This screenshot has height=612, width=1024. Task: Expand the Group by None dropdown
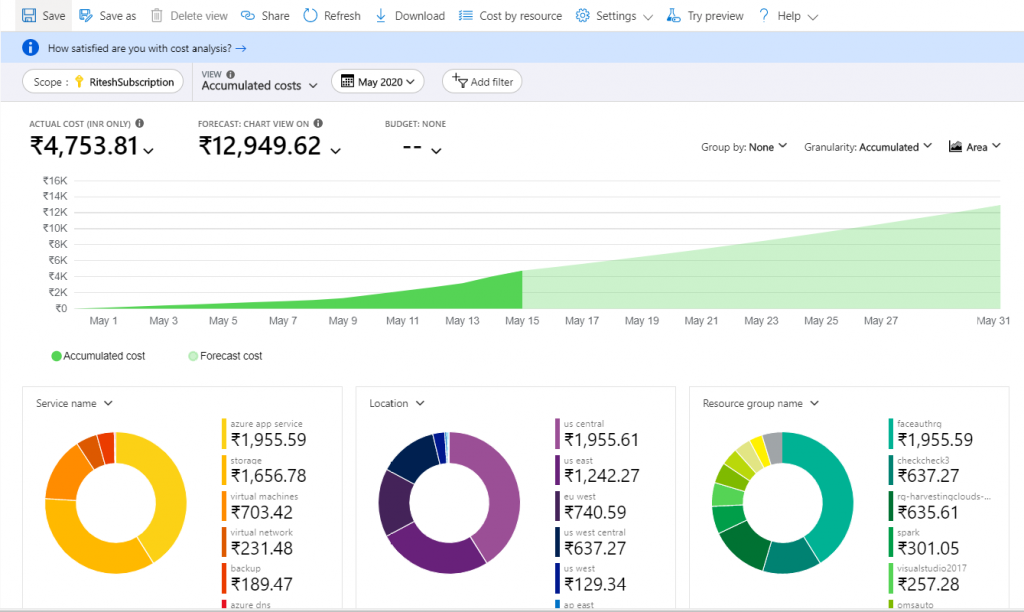744,147
